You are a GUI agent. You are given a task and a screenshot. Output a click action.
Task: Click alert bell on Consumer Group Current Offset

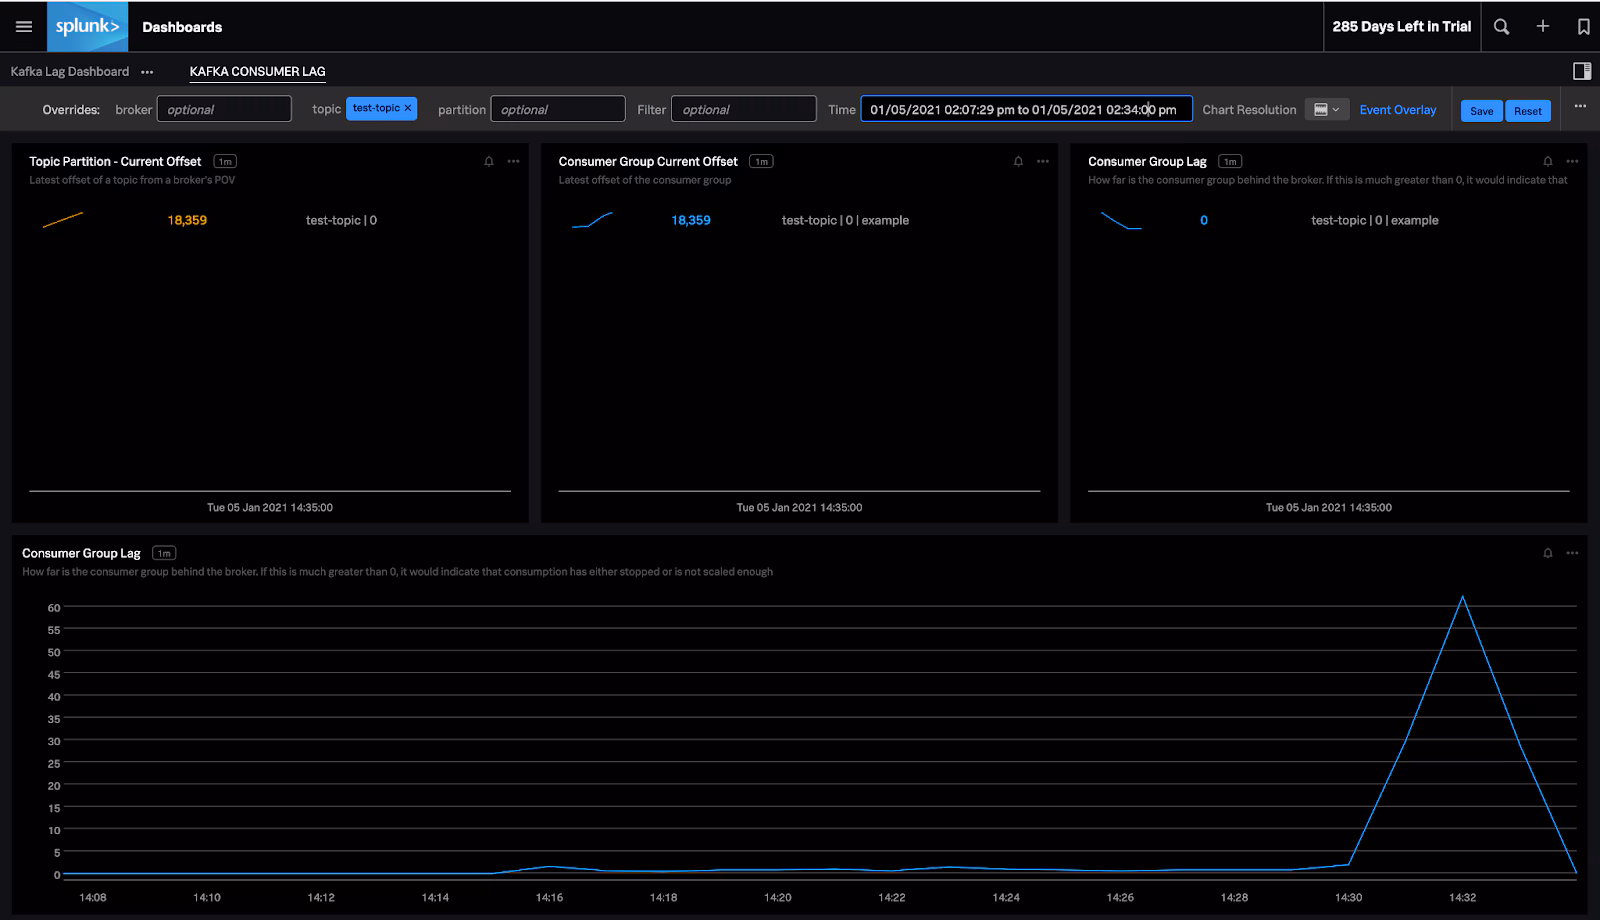1018,161
